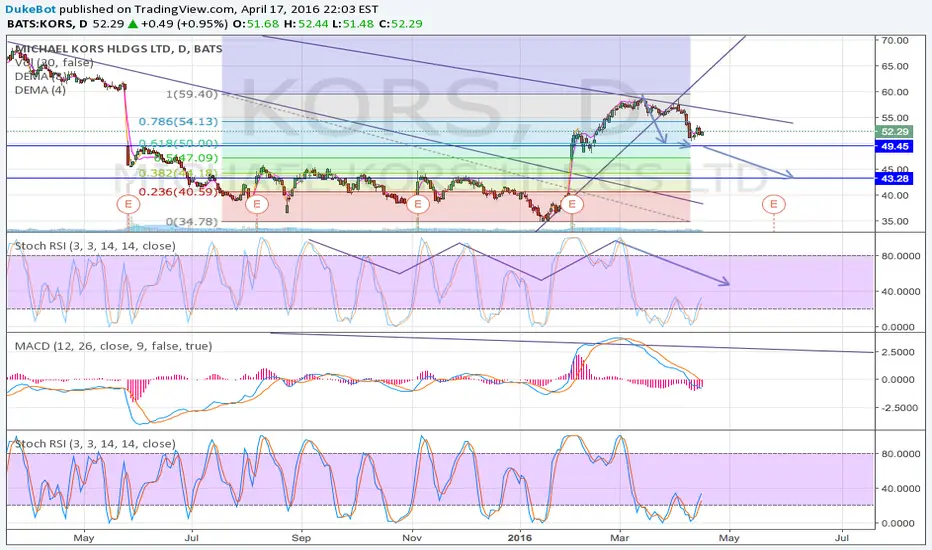
Task: Click the Stoch RSI label above the MACD pane
Action: point(95,246)
